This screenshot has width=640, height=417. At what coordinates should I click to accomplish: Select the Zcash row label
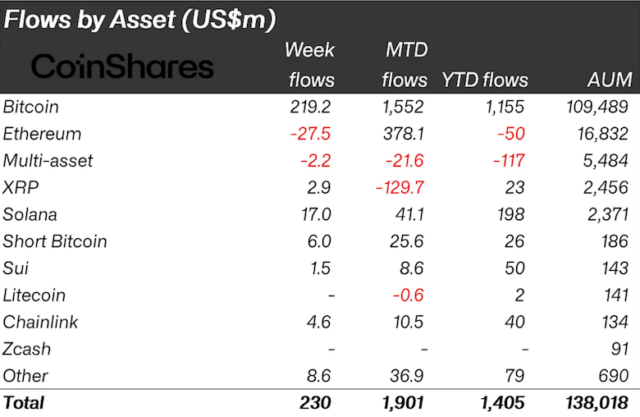click(28, 349)
